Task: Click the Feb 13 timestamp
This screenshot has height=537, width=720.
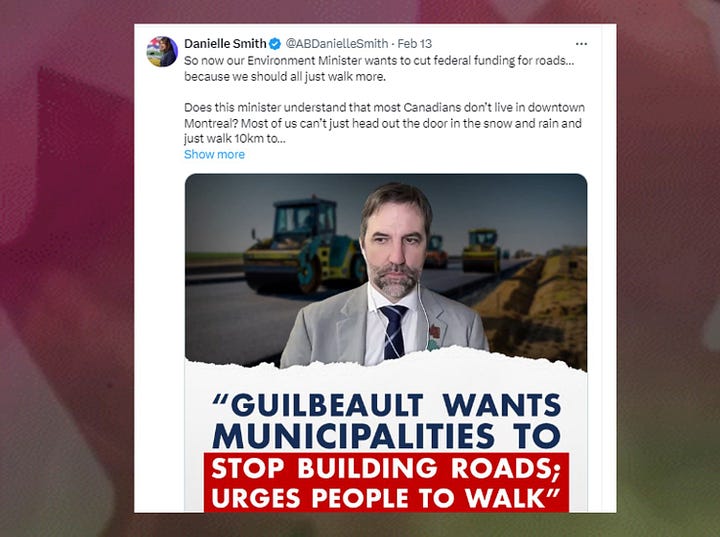Action: pos(414,44)
